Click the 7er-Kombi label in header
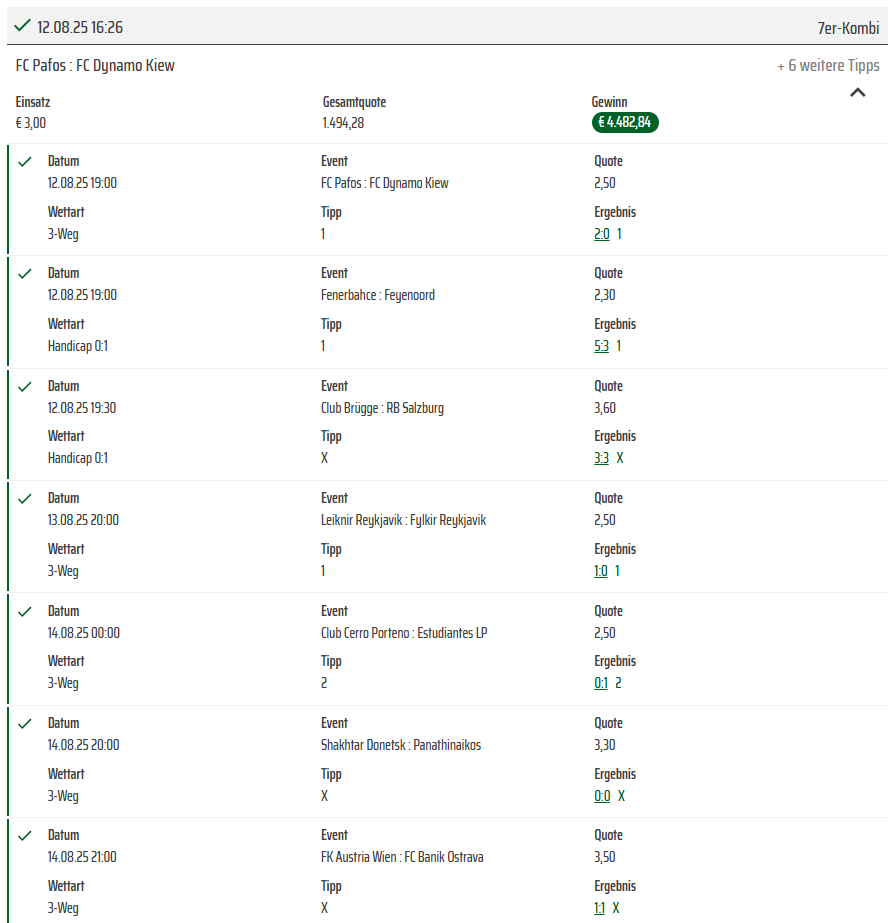The height and width of the screenshot is (923, 895). (848, 28)
